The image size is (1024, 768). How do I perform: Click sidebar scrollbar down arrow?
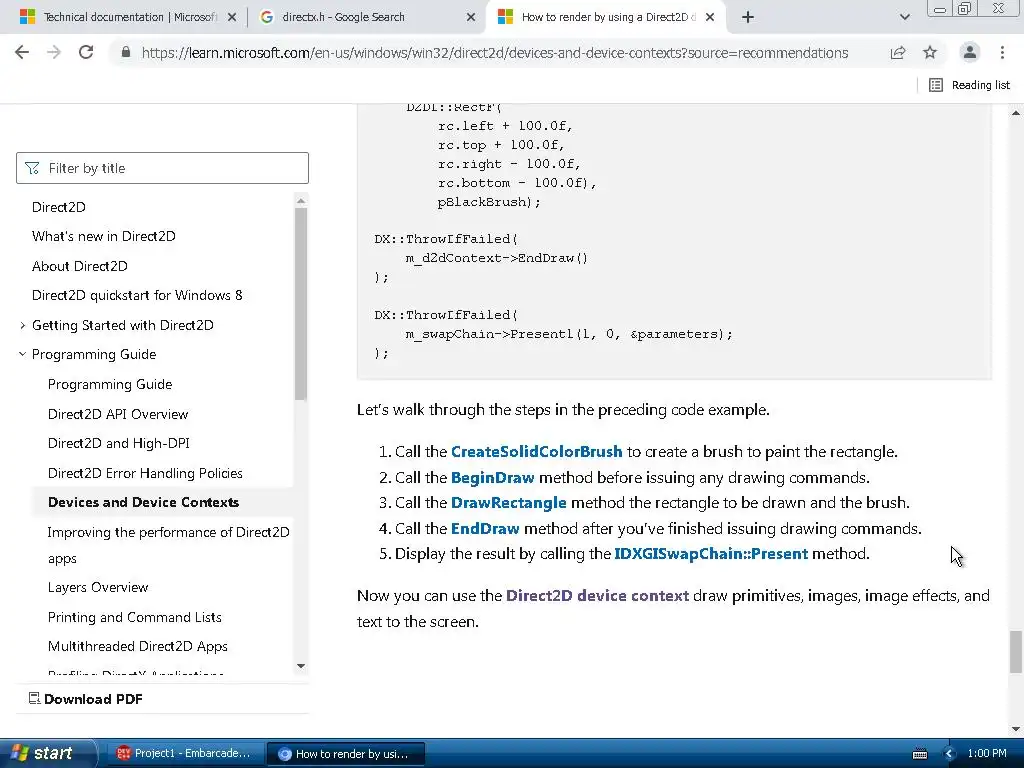coord(300,666)
